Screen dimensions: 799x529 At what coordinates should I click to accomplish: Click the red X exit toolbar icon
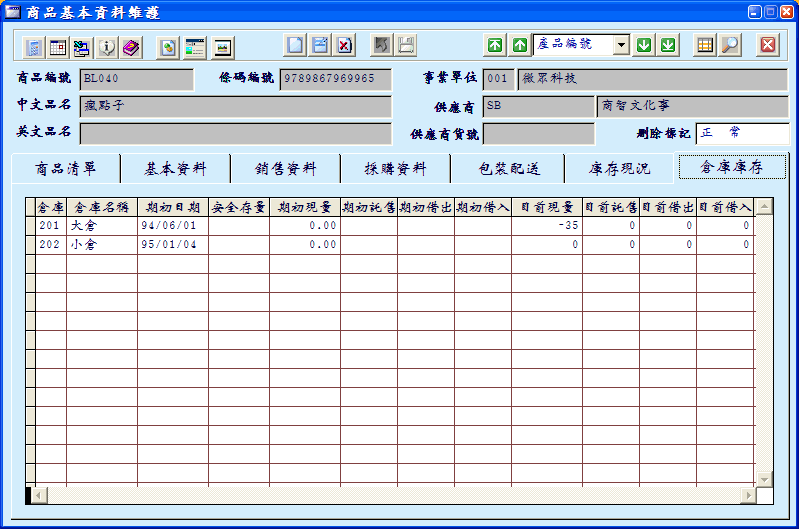(x=768, y=45)
